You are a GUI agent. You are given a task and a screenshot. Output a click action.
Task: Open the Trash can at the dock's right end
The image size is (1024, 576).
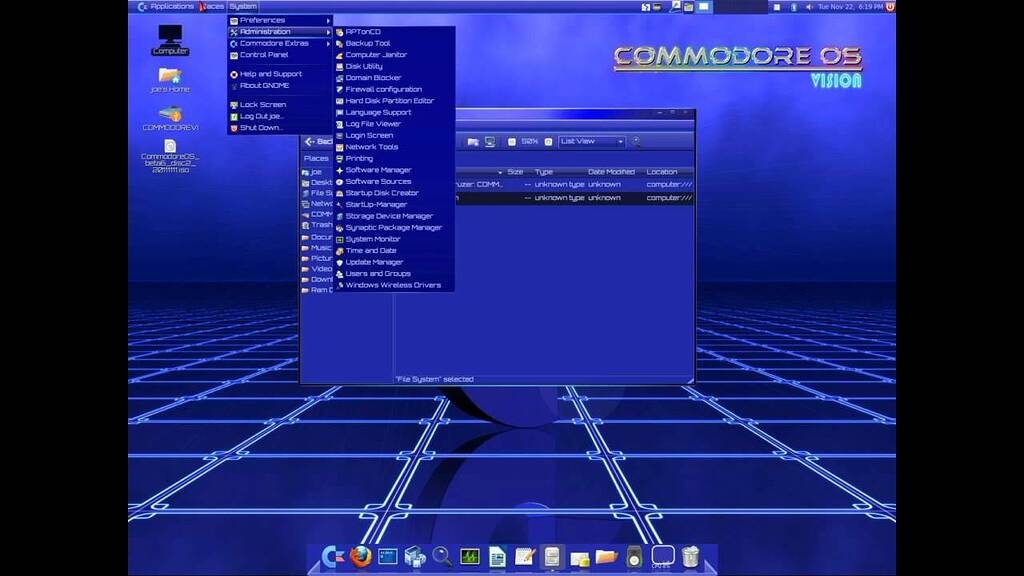(x=688, y=557)
